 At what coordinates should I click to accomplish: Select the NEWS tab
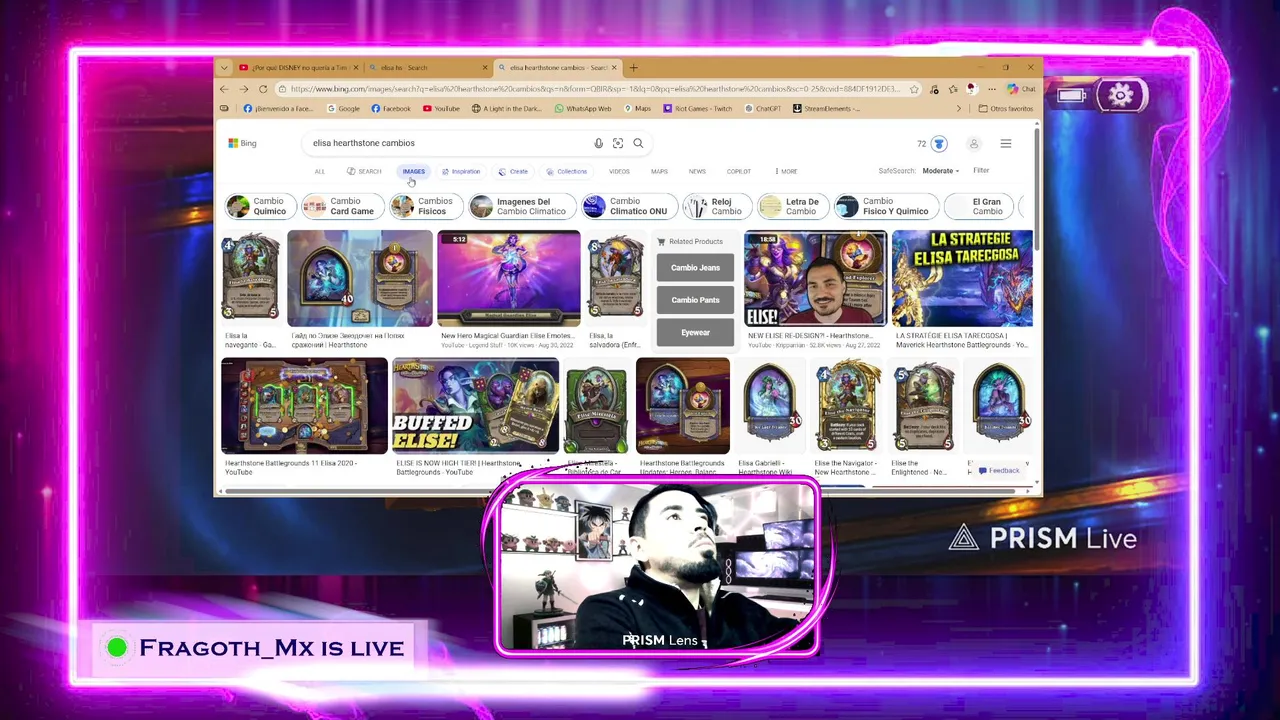click(697, 172)
